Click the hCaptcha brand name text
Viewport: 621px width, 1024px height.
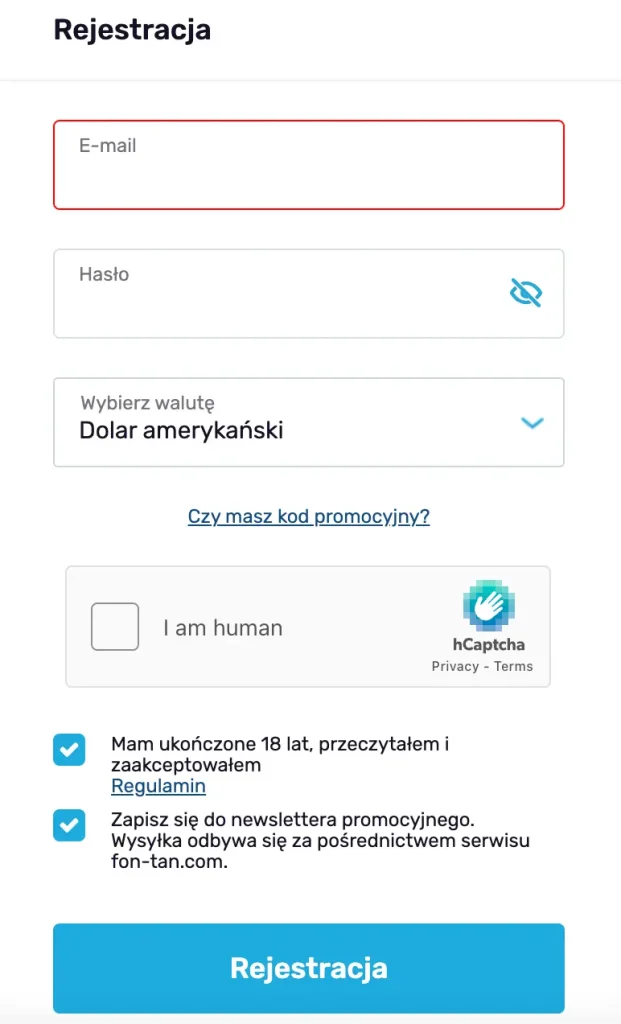click(488, 645)
